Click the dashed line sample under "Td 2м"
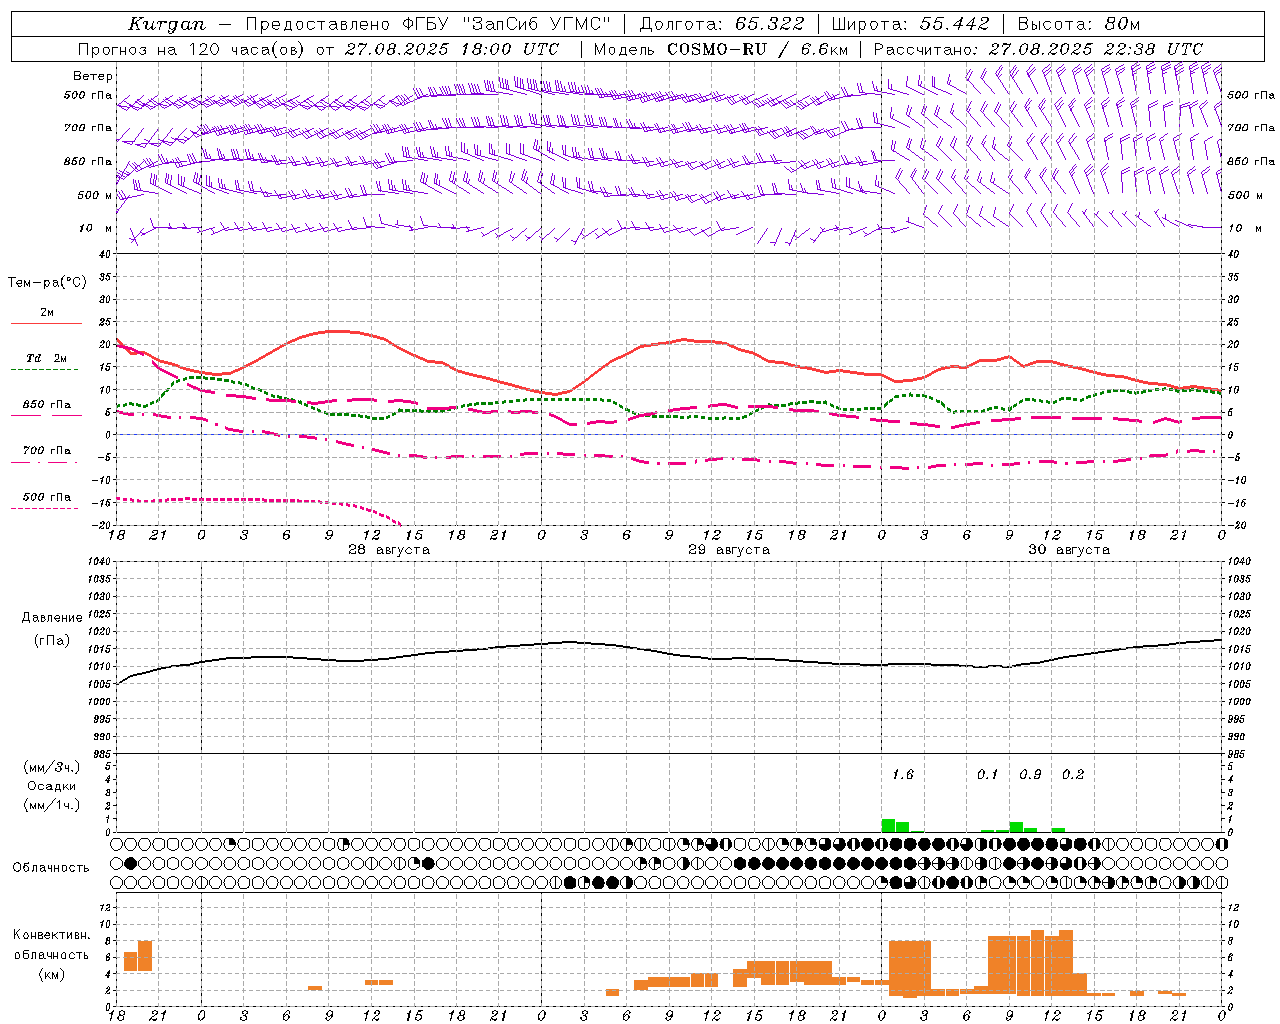 click(x=44, y=370)
